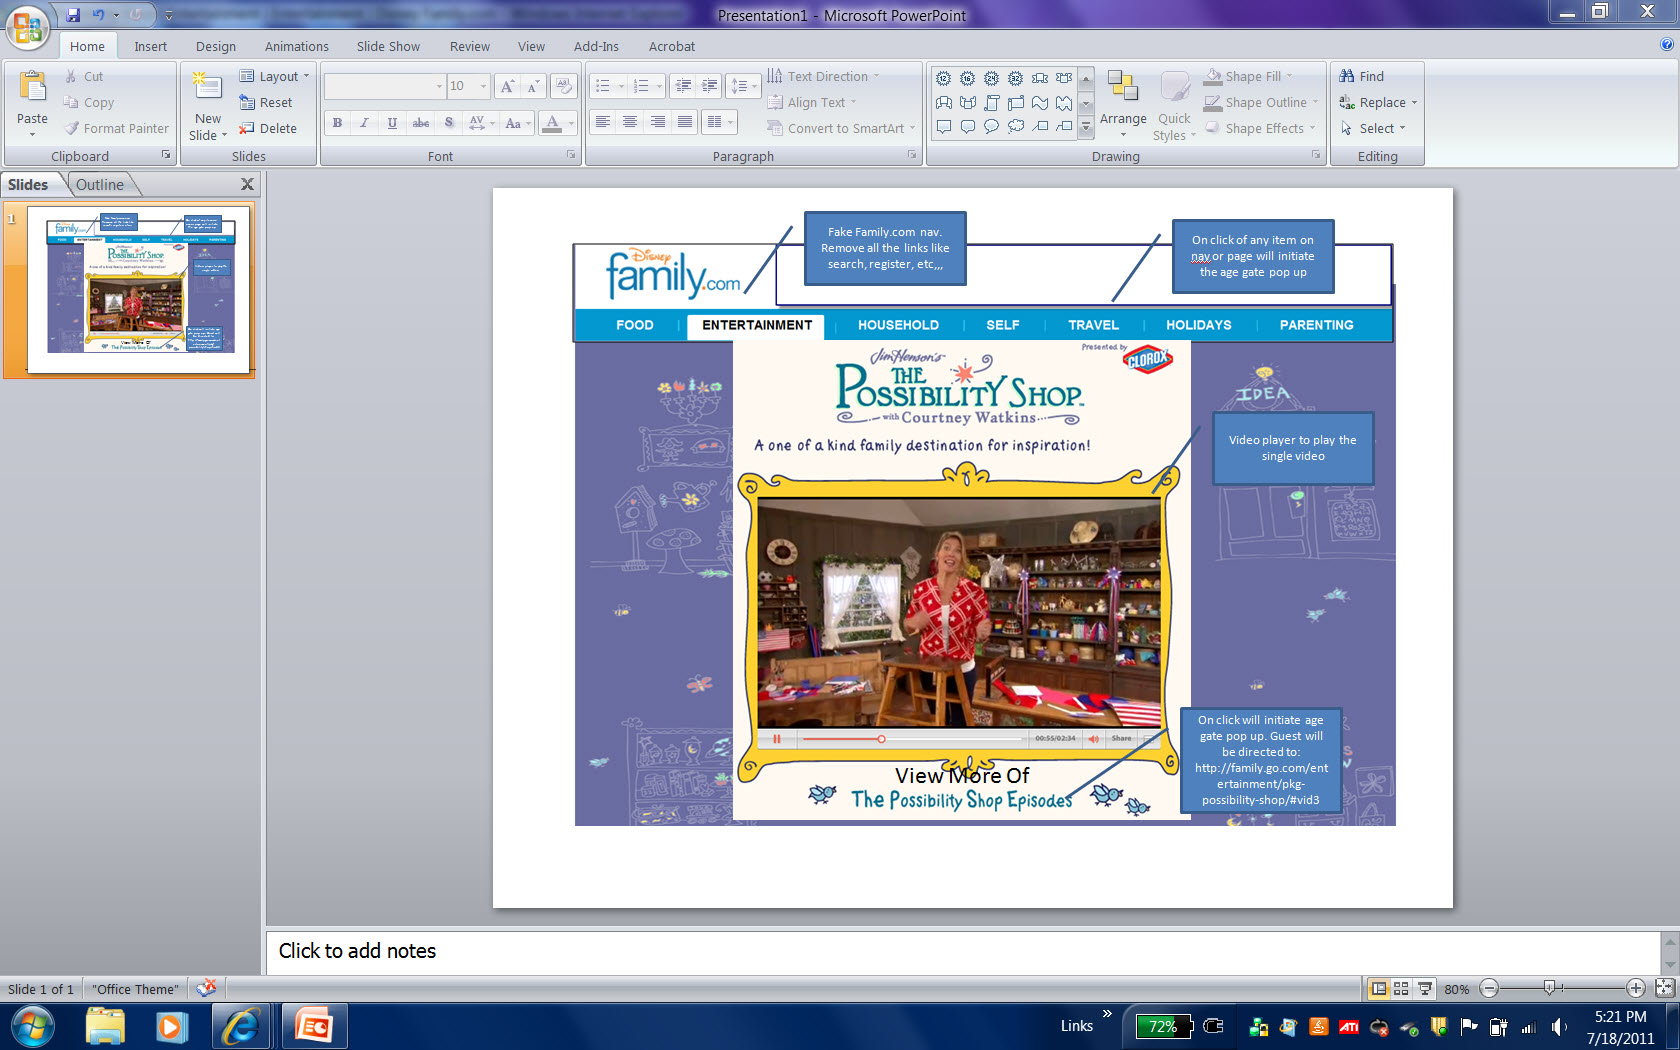1680x1050 pixels.
Task: Click Find in Editing group
Action: tap(1362, 76)
